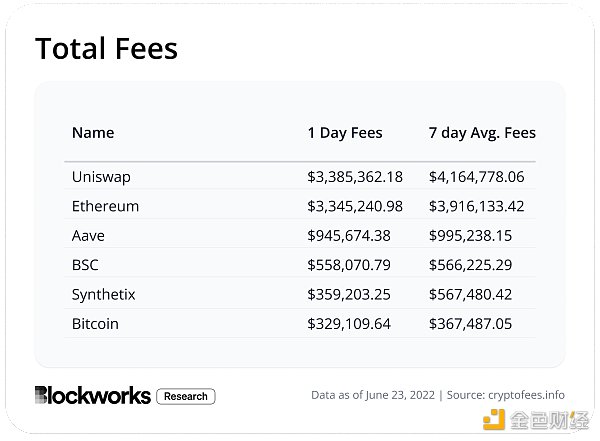Image resolution: width=600 pixels, height=441 pixels.
Task: Click the Bitcoin row name
Action: (x=95, y=324)
